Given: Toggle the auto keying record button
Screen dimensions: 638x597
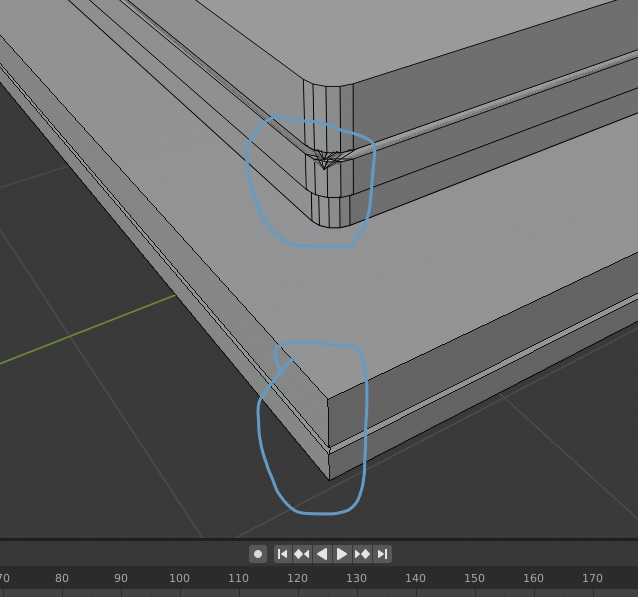Looking at the screenshot, I should (x=258, y=554).
